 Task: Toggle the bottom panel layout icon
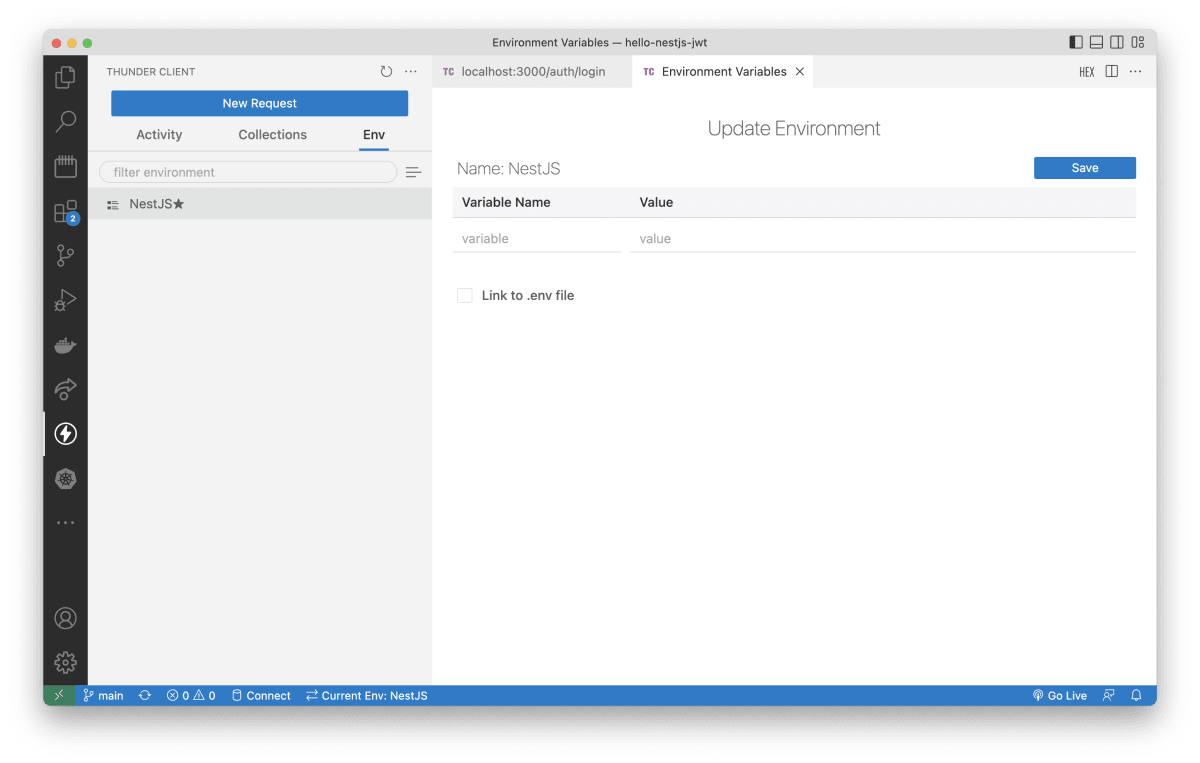(x=1096, y=43)
